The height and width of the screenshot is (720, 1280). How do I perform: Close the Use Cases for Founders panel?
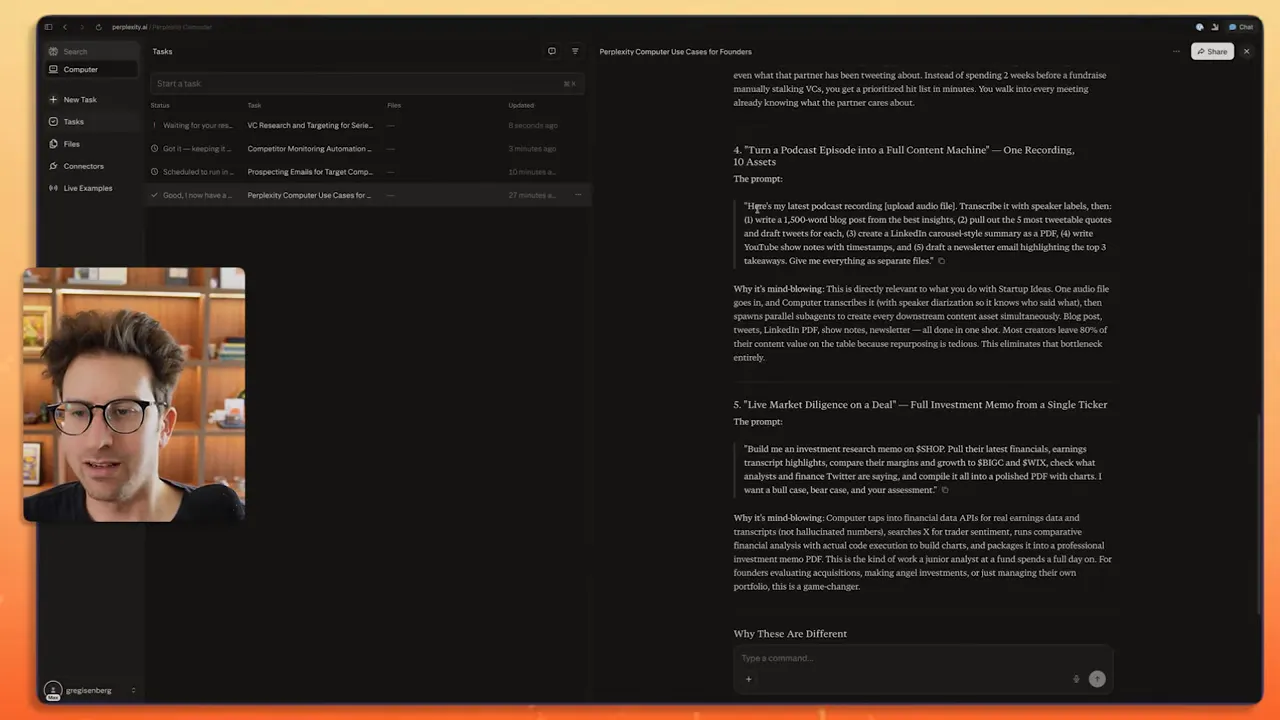point(1246,51)
